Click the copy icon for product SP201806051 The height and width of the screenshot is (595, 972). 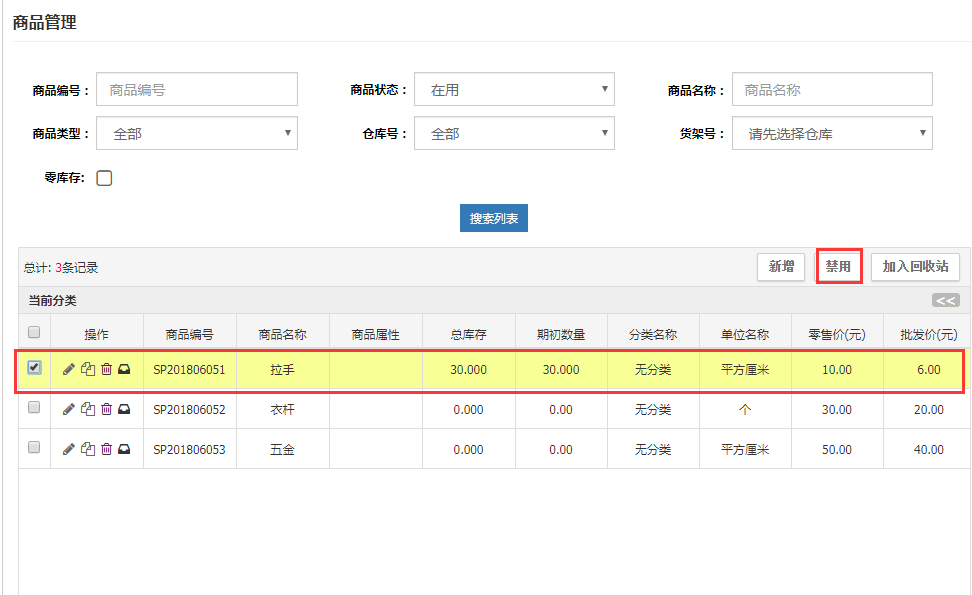click(88, 369)
